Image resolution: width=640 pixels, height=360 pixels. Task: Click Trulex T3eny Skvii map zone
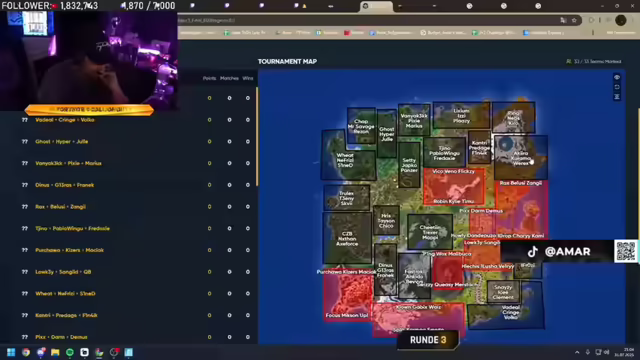(x=347, y=198)
